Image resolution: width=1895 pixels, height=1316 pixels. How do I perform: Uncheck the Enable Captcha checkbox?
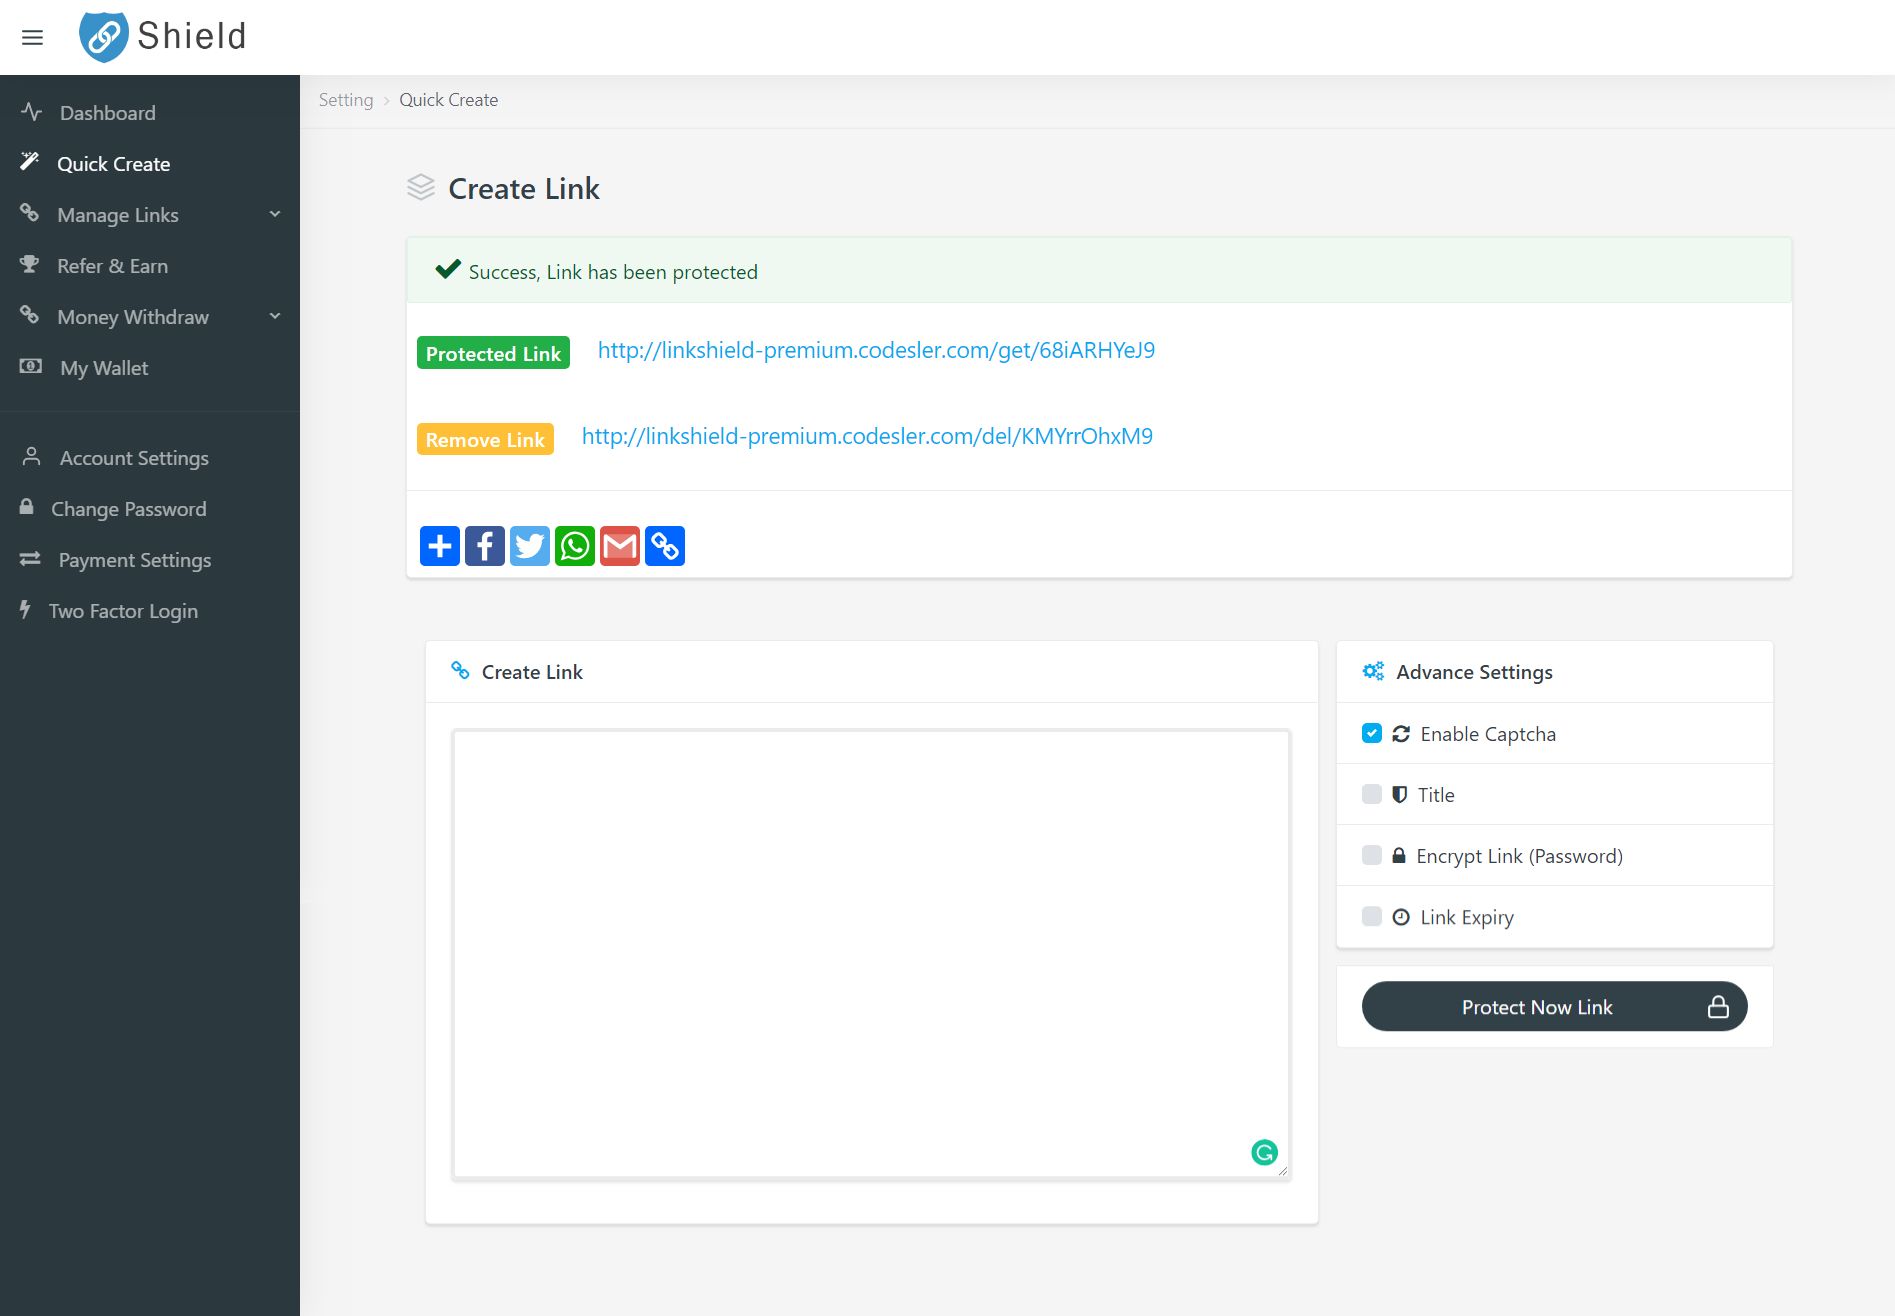[x=1372, y=733]
